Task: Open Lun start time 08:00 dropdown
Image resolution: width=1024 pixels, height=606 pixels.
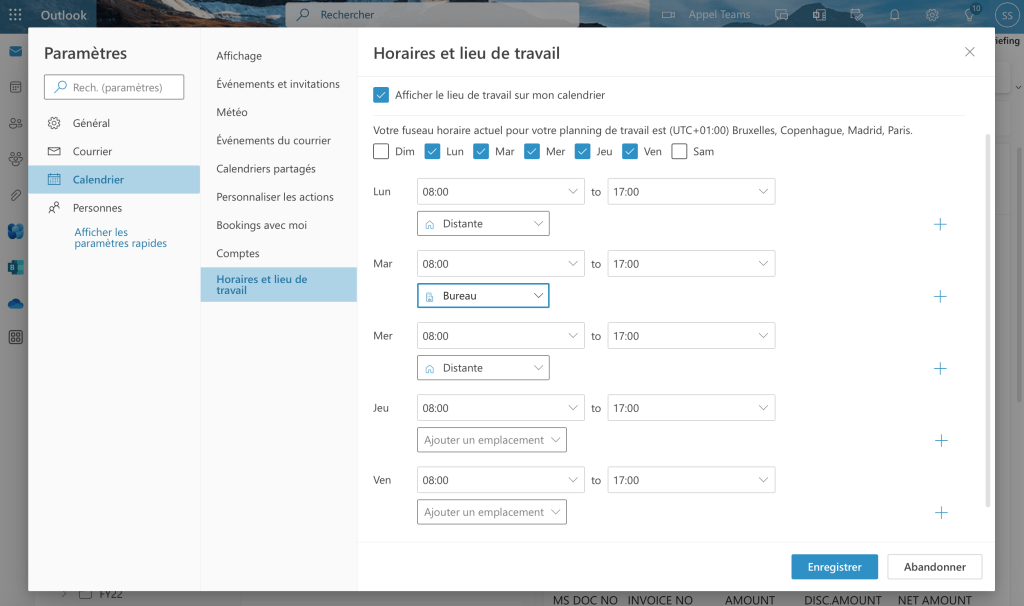Action: pos(500,192)
